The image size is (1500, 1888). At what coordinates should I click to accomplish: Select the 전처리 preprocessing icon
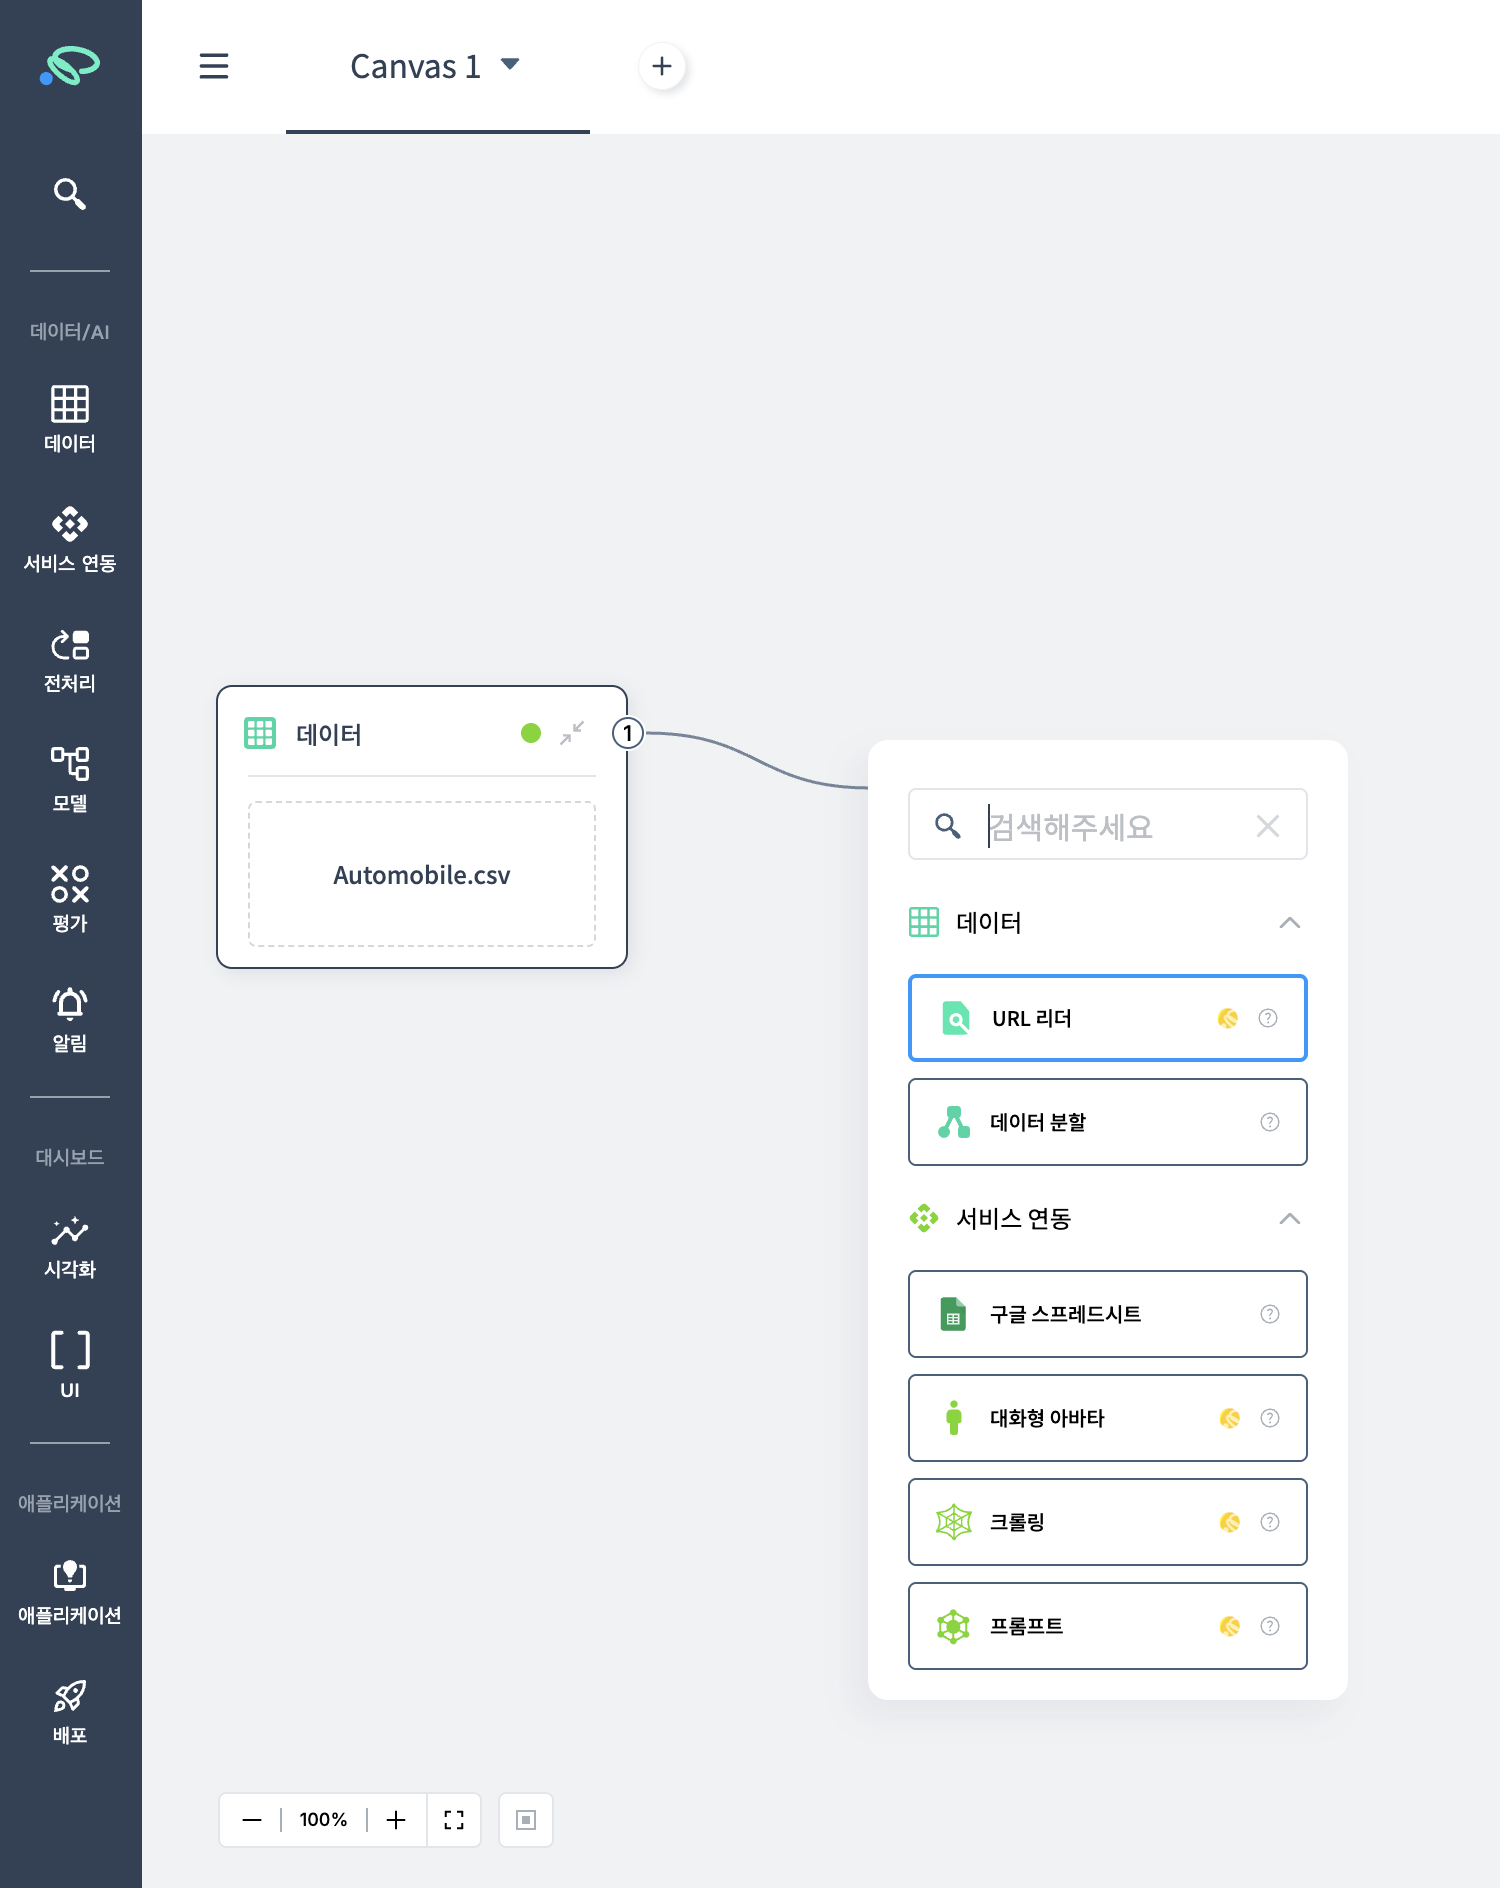point(69,659)
